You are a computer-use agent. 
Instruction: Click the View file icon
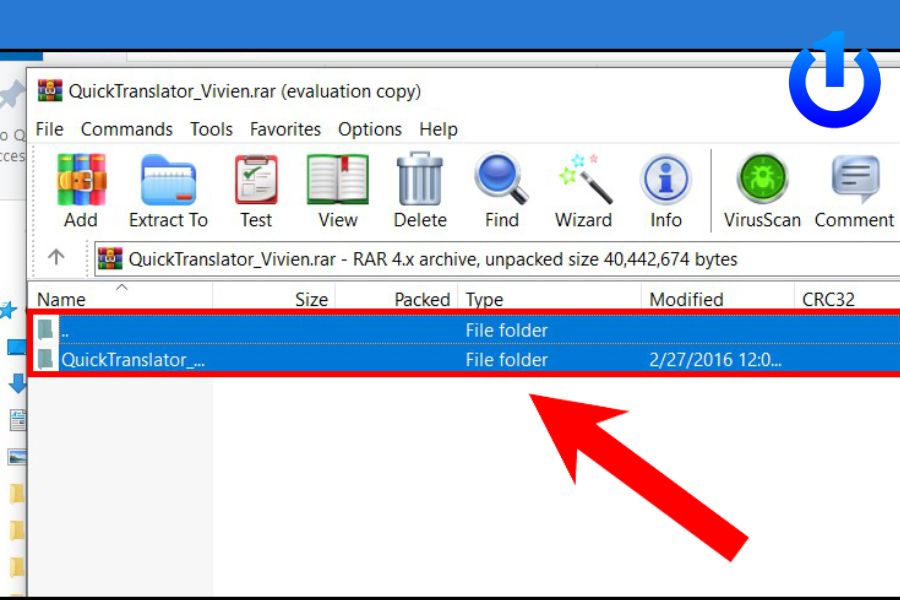coord(337,181)
